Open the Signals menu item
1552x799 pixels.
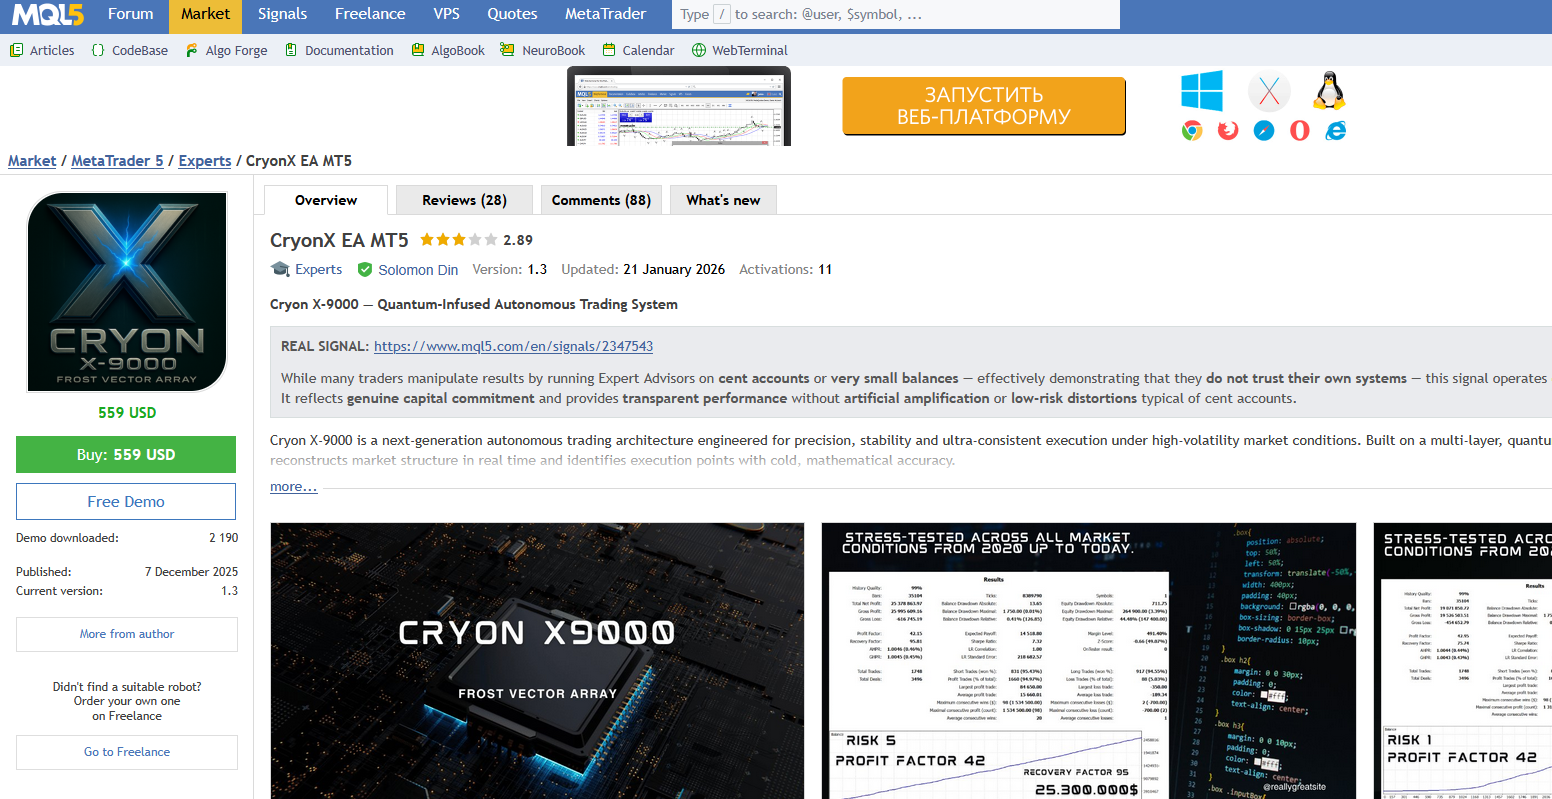pos(282,14)
